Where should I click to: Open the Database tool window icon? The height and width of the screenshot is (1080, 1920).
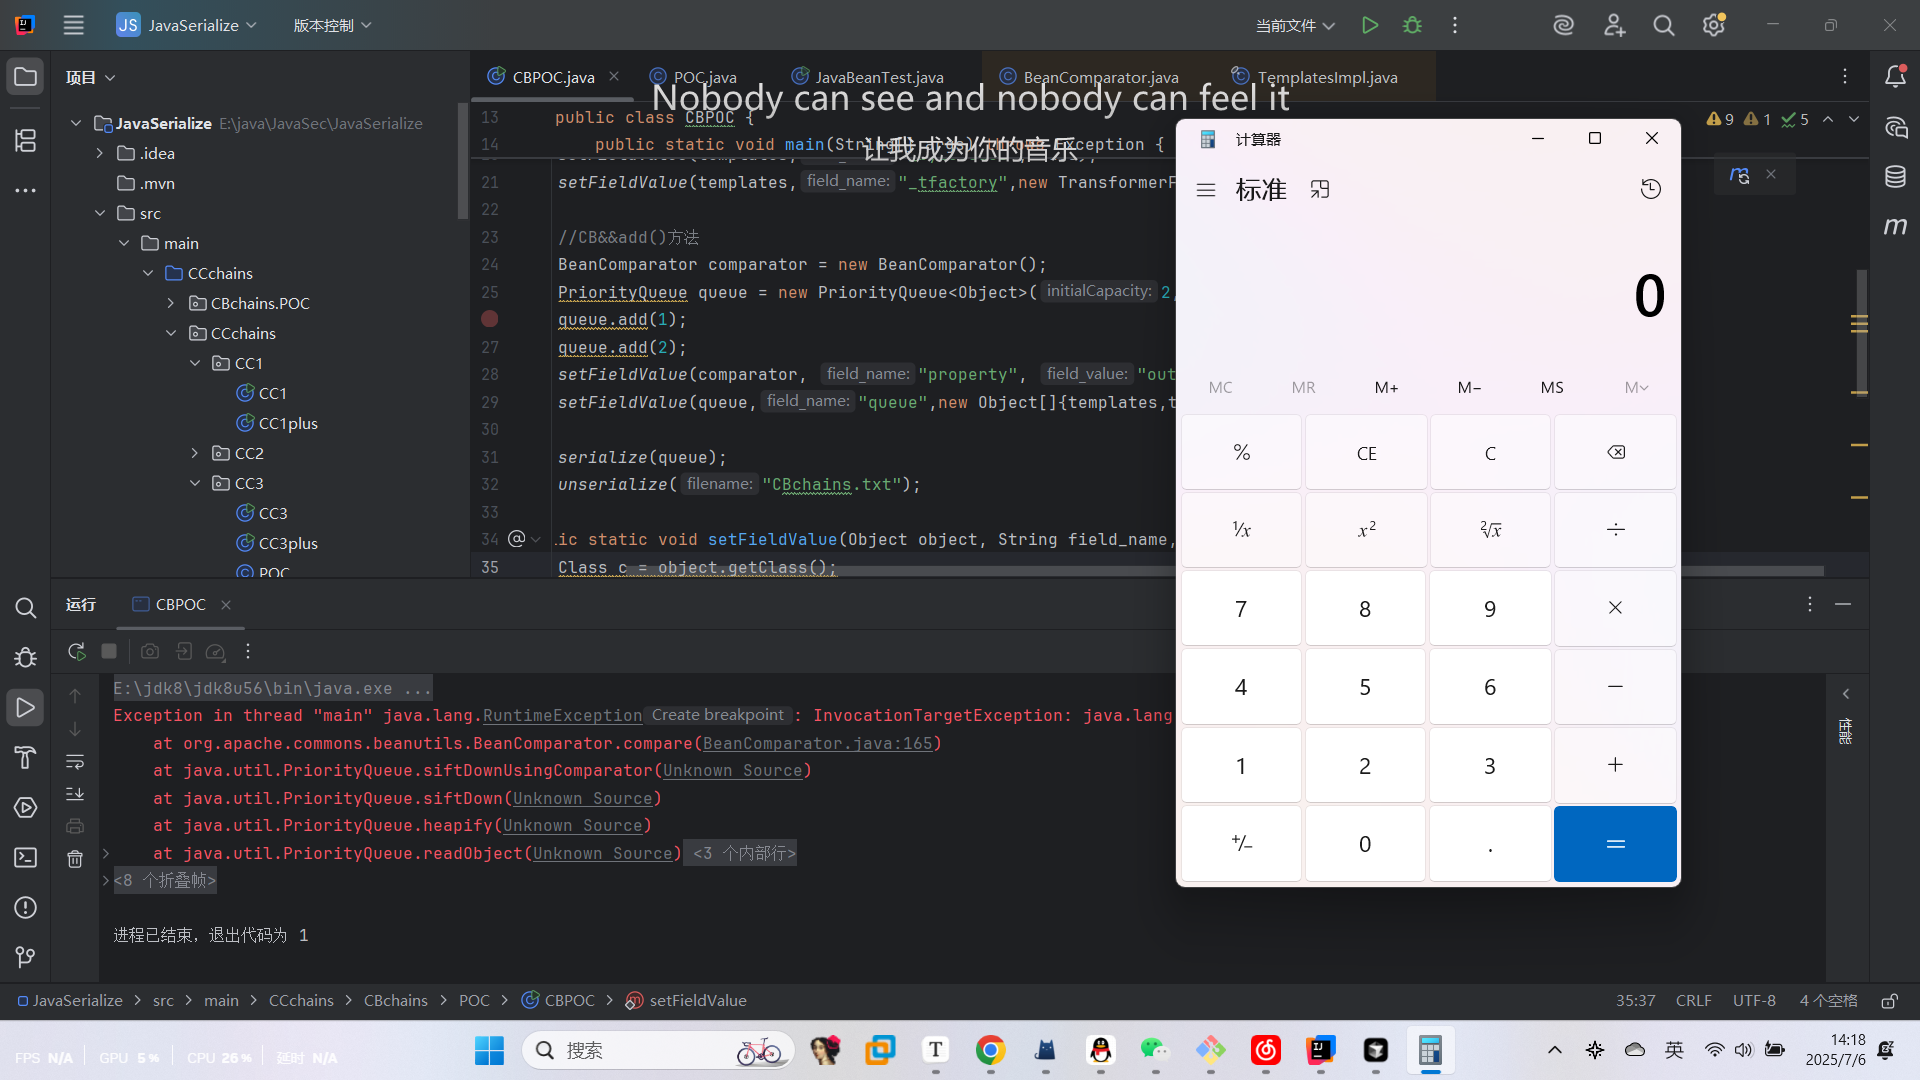click(1895, 177)
